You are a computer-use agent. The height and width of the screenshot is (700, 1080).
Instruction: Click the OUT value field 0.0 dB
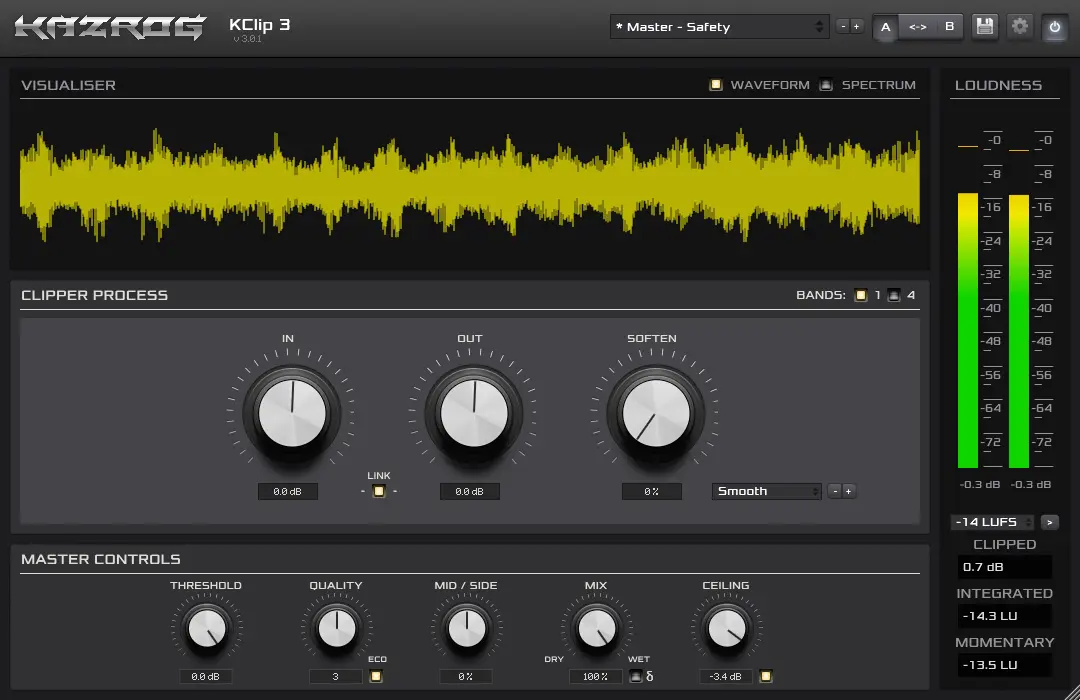[470, 491]
